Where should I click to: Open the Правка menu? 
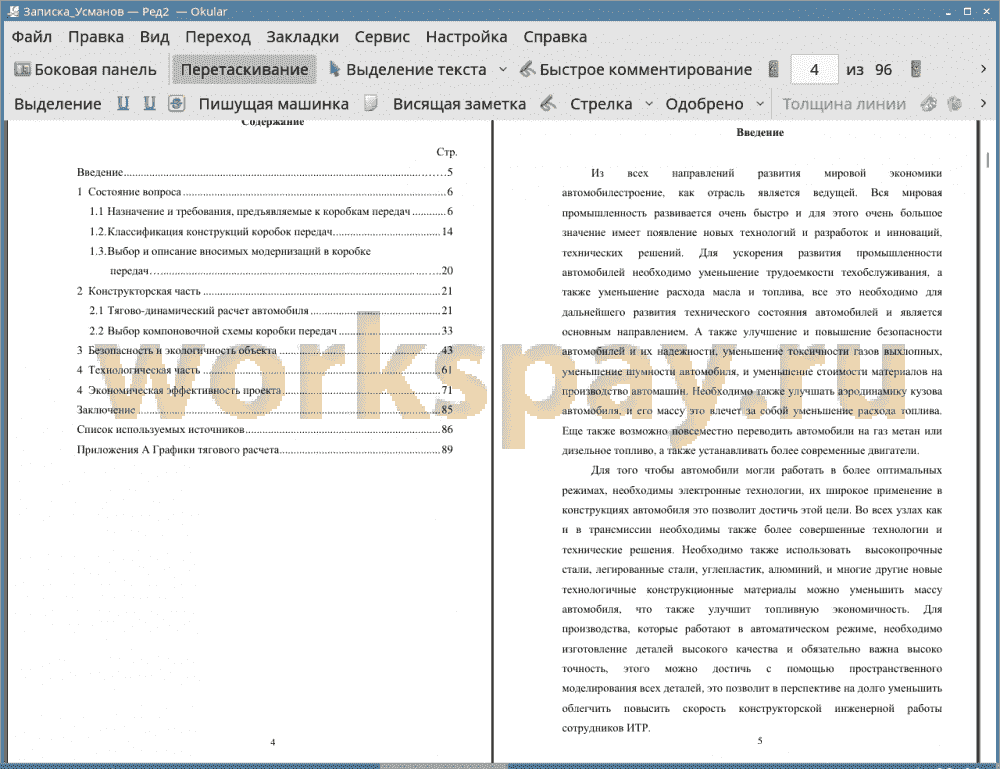(96, 37)
